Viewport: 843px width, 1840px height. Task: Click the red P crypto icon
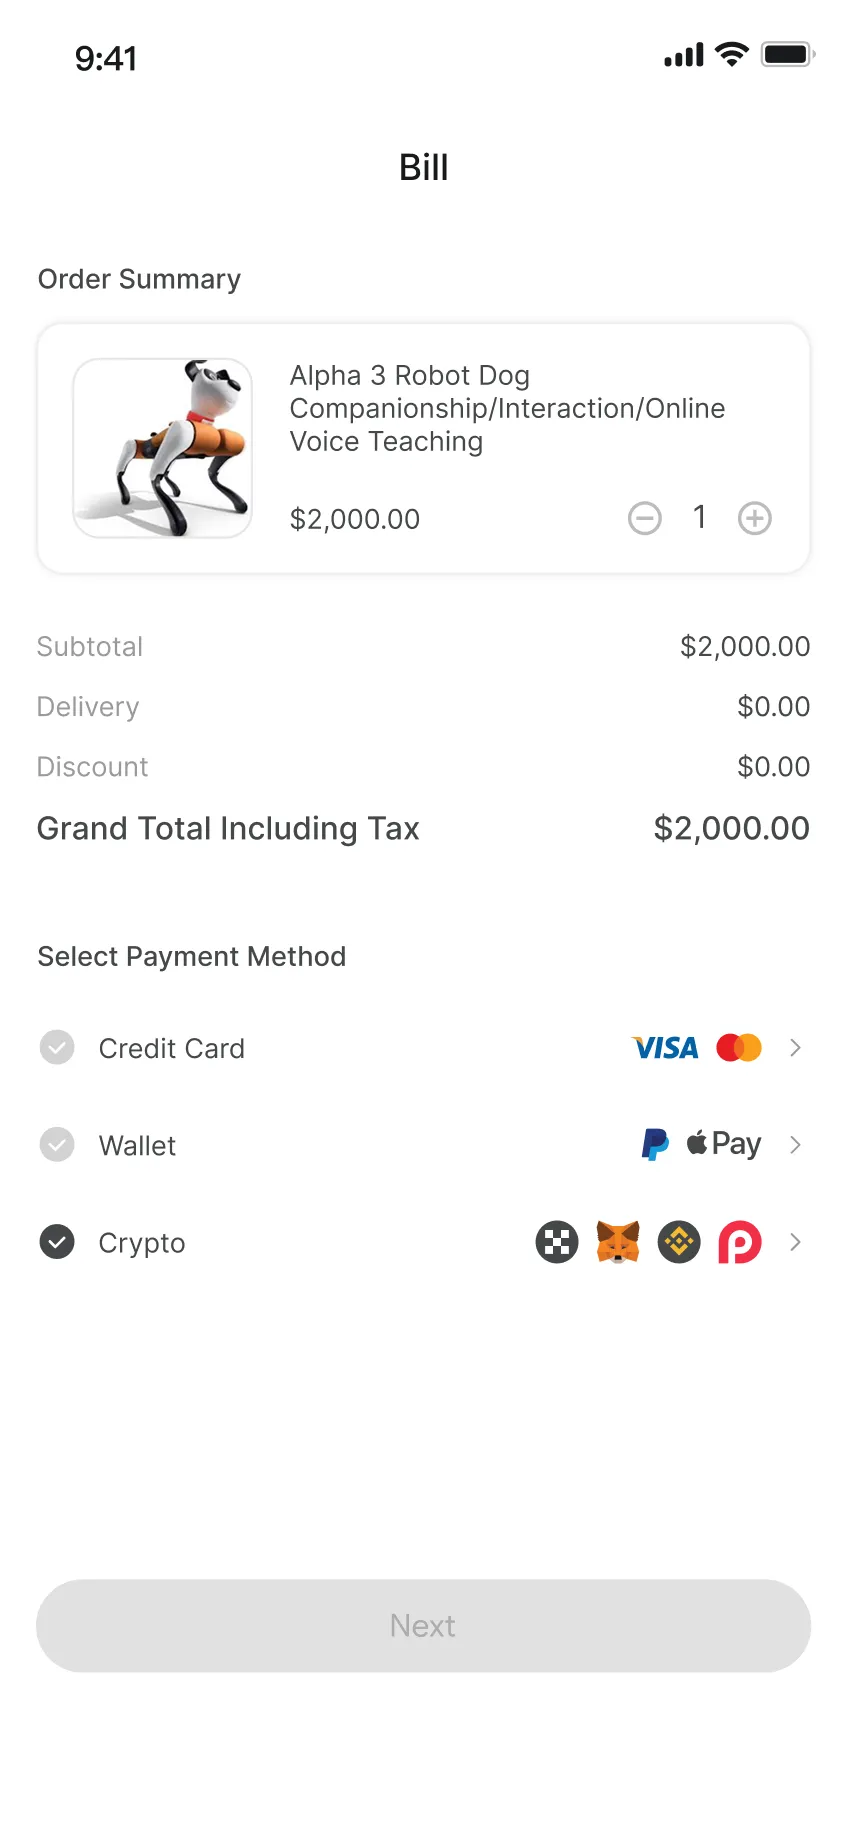[x=740, y=1243]
